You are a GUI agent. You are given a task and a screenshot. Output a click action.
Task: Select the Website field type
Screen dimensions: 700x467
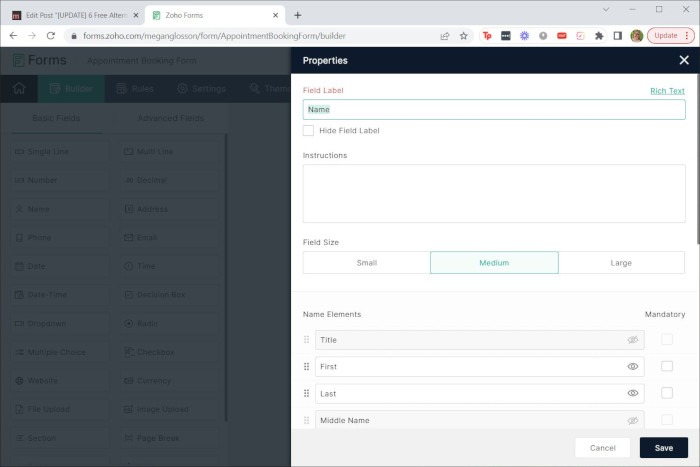59,381
